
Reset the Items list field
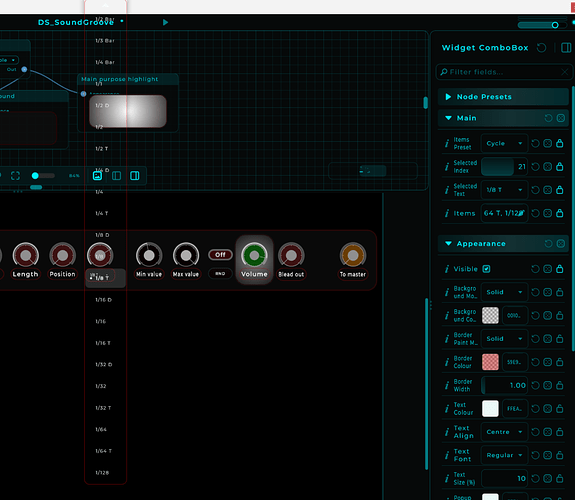535,213
